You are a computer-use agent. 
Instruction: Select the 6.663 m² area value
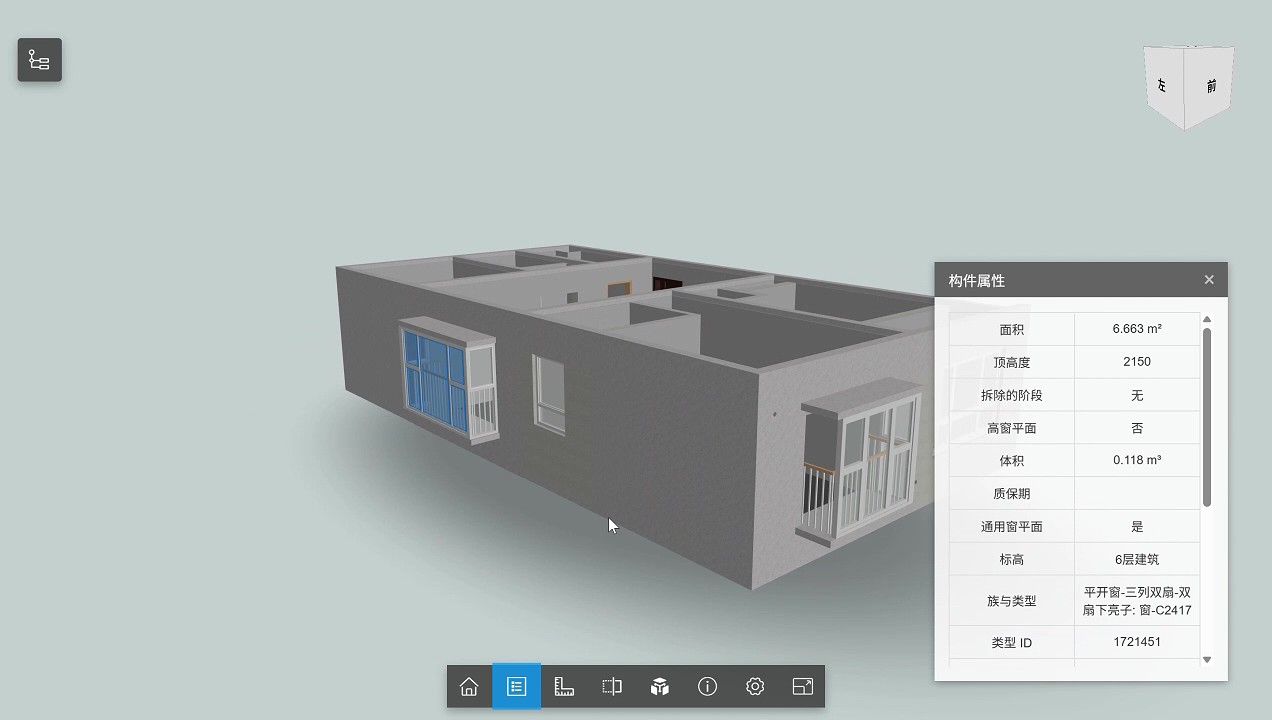1137,329
